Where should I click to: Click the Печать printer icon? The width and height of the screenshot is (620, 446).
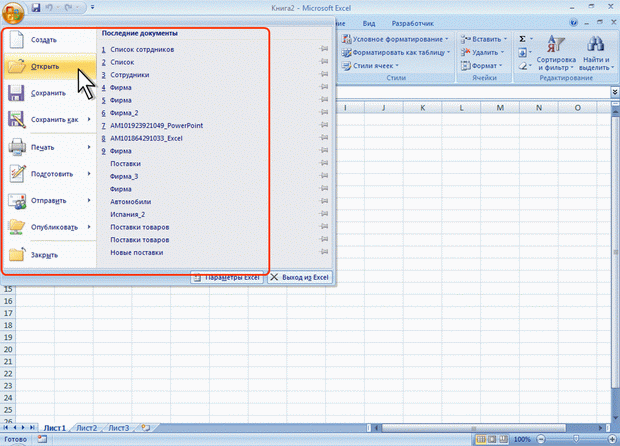17,147
